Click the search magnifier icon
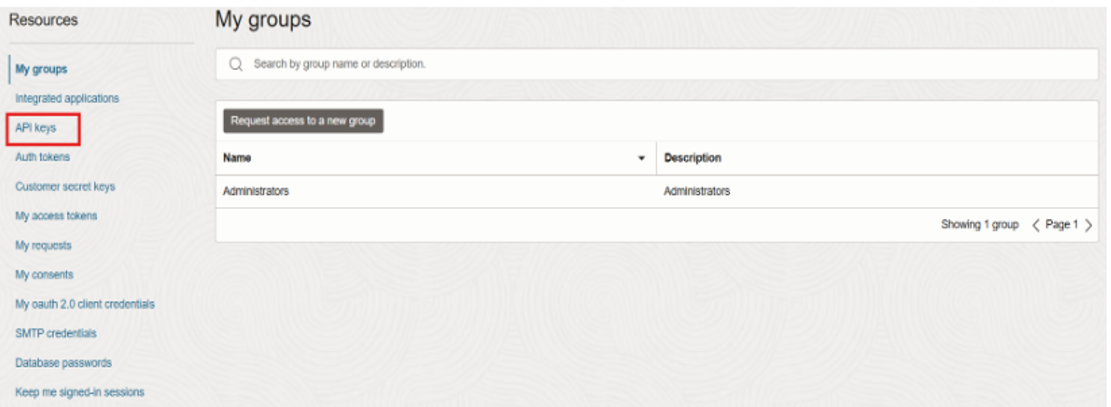1111x407 pixels. 237,64
